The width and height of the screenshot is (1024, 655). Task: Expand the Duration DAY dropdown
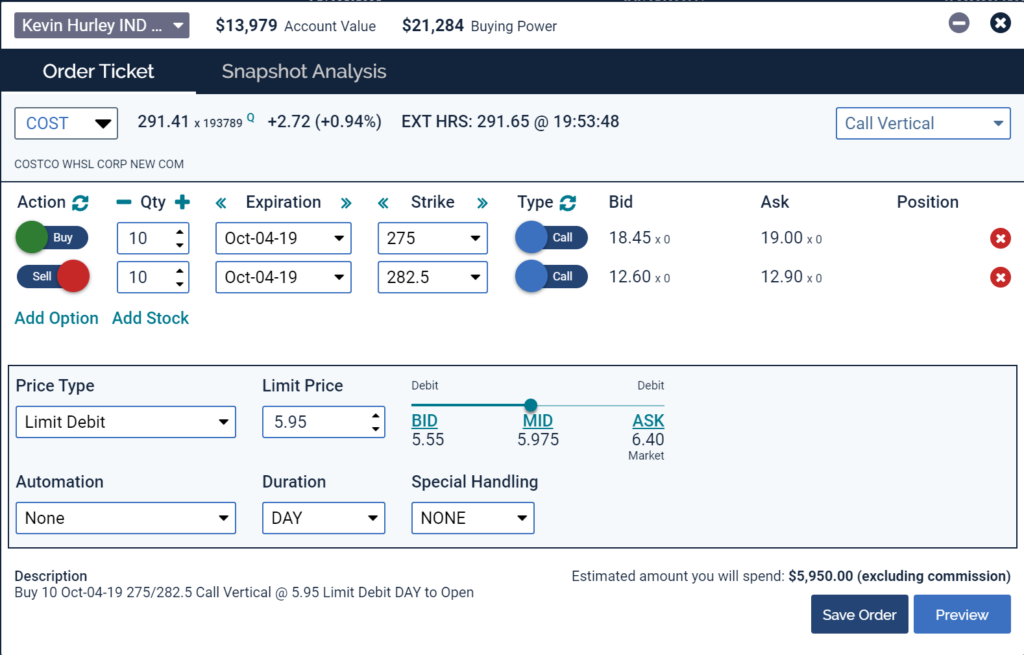[323, 518]
